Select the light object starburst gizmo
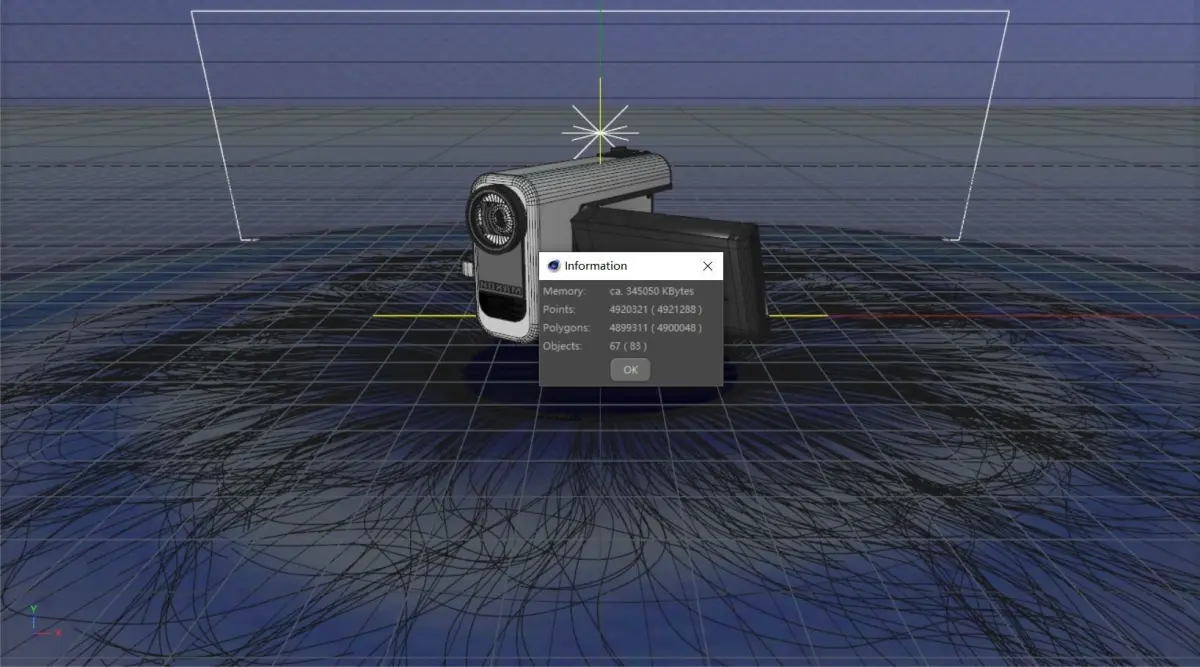Viewport: 1200px width, 667px height. click(x=599, y=131)
